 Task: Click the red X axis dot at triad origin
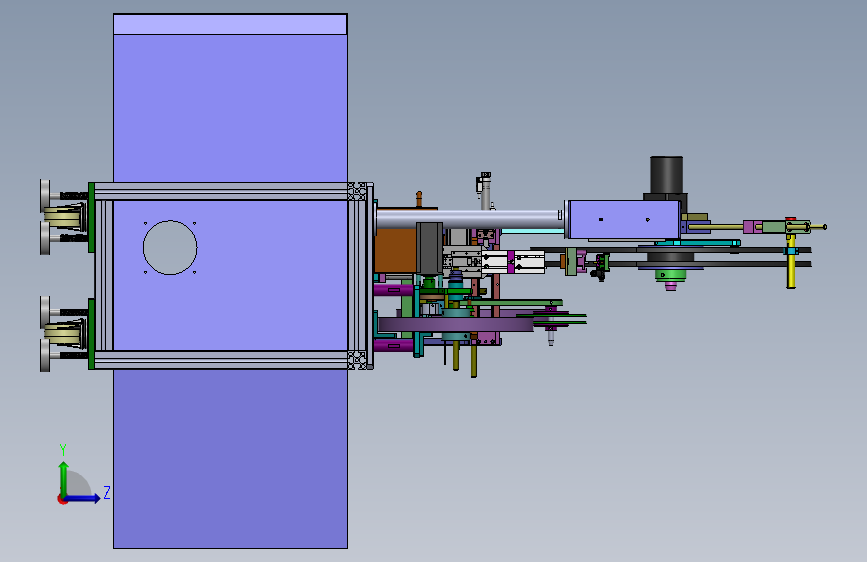pyautogui.click(x=62, y=499)
